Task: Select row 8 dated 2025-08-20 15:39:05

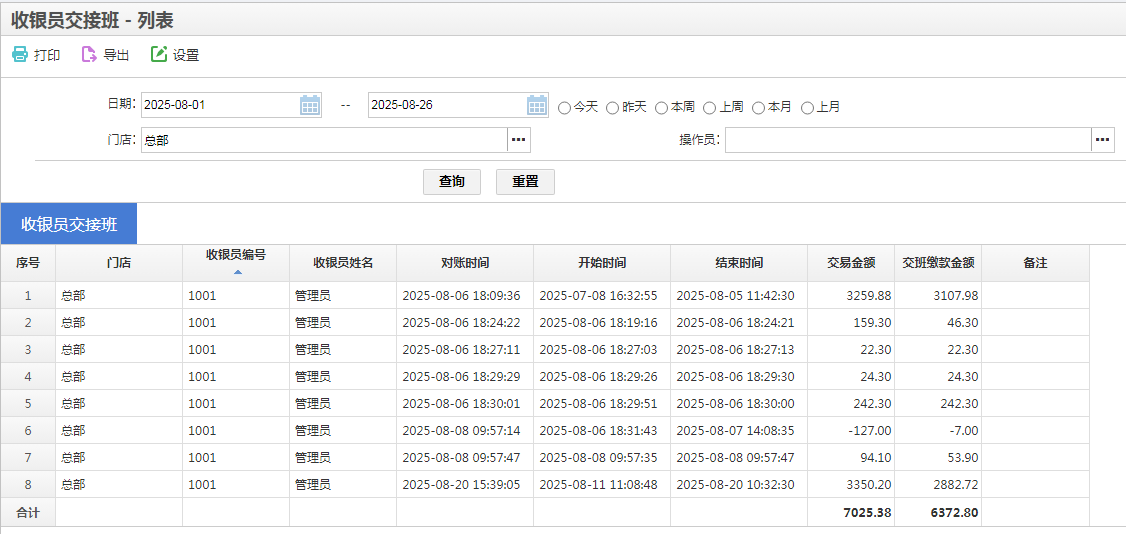Action: (461, 485)
